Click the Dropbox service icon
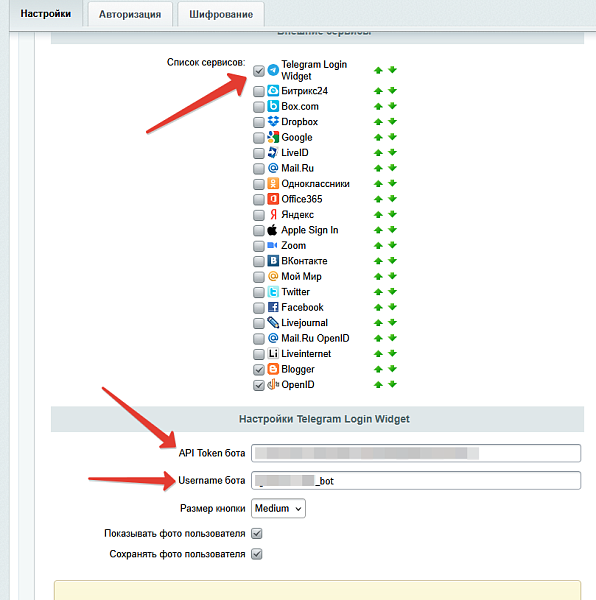596x600 pixels. click(273, 121)
